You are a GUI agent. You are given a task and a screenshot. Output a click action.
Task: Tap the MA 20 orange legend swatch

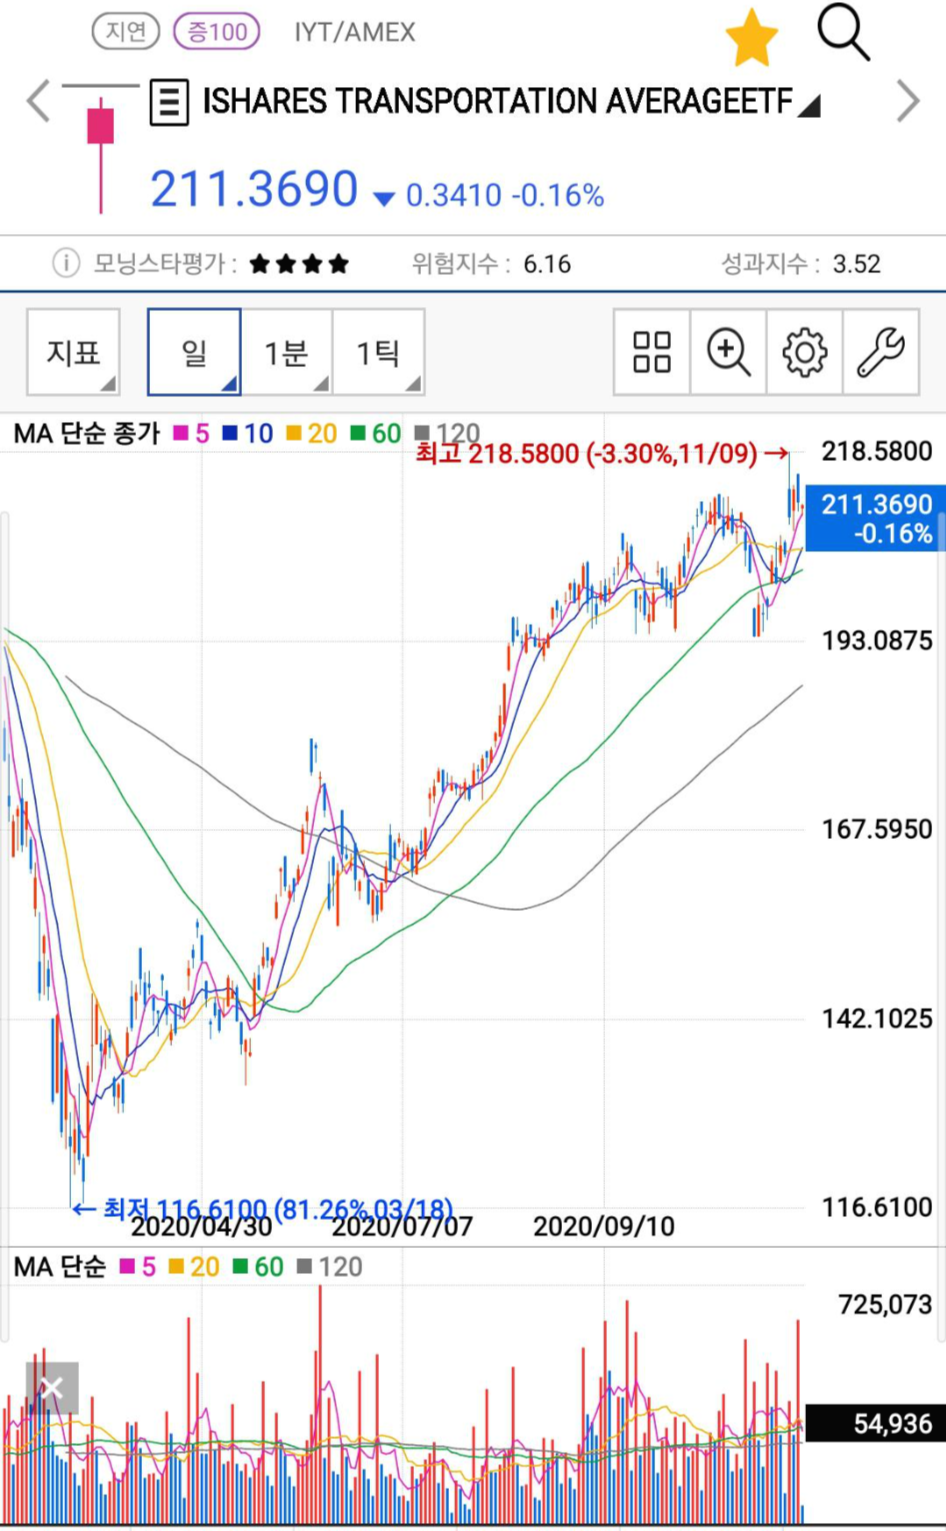[294, 433]
